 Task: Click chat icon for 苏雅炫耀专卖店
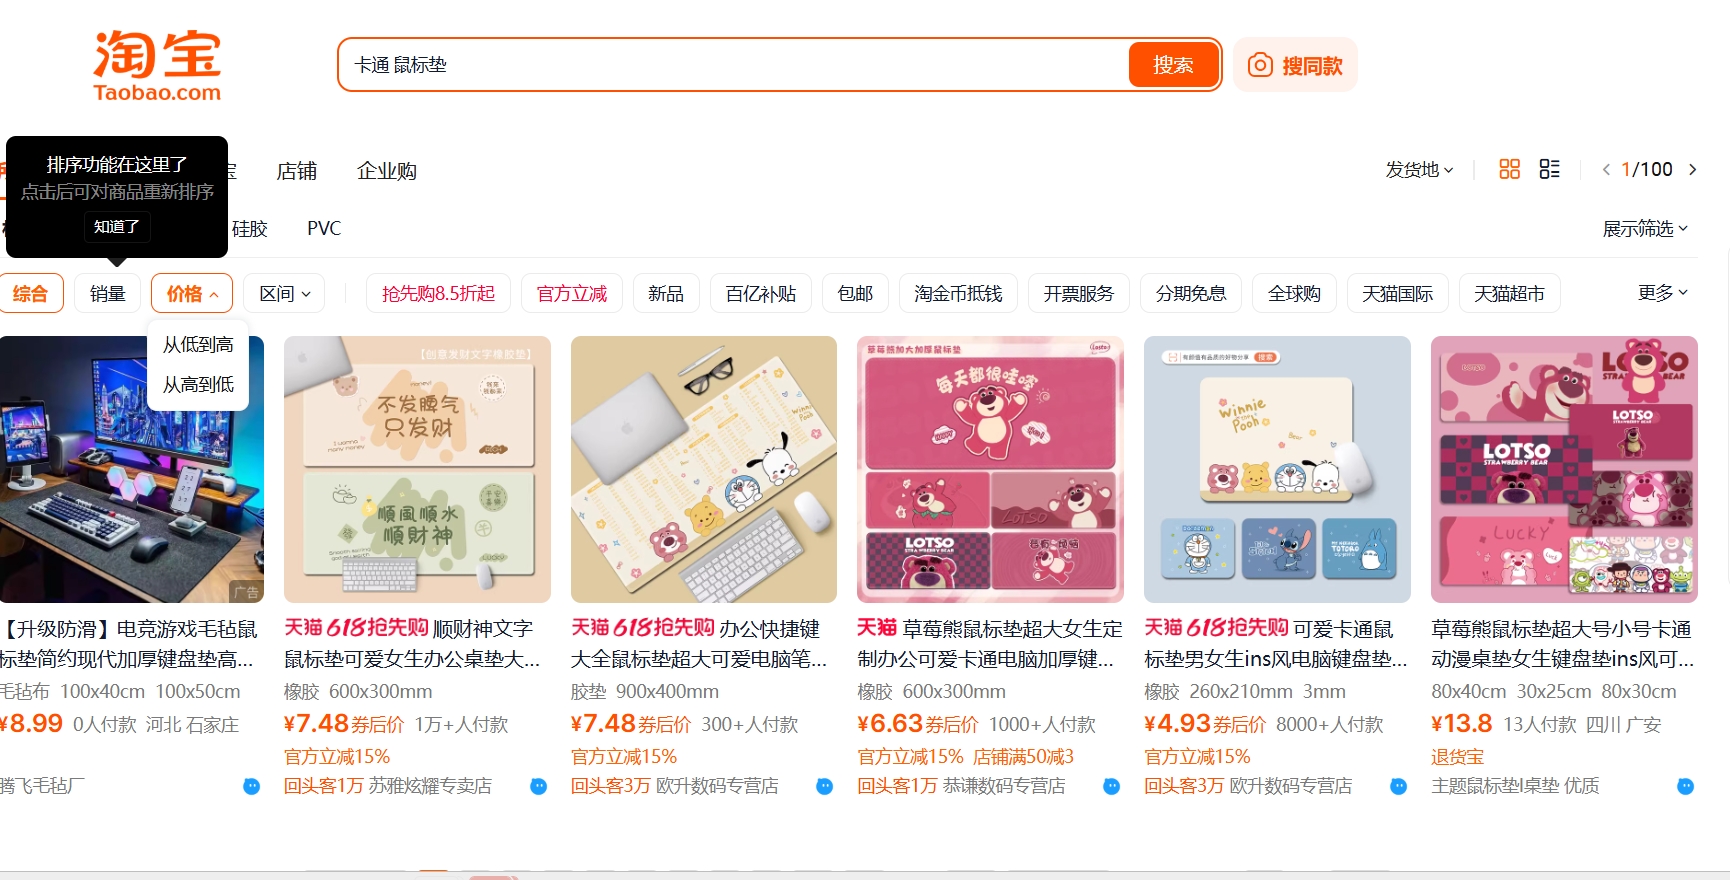point(538,786)
